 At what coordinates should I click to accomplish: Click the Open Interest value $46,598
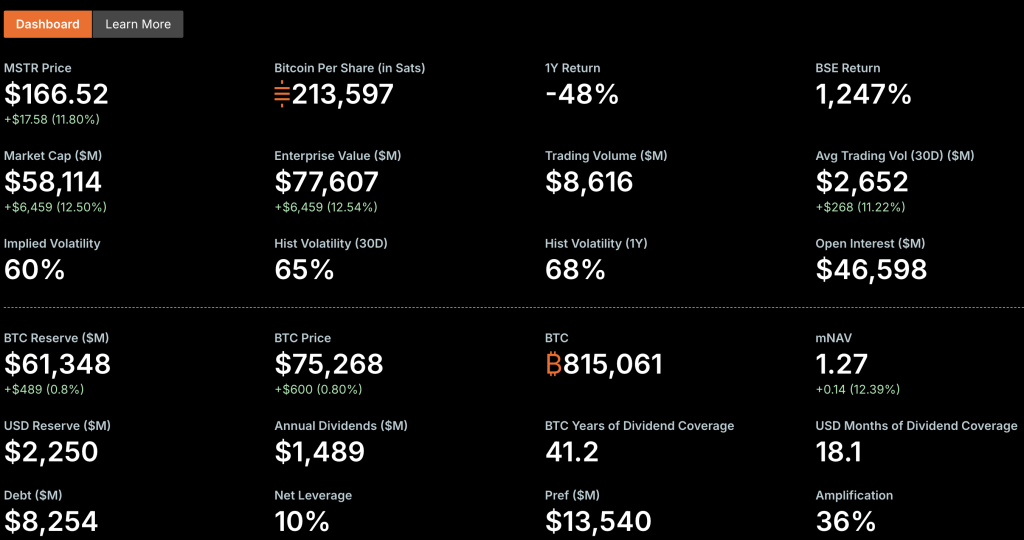pos(871,269)
